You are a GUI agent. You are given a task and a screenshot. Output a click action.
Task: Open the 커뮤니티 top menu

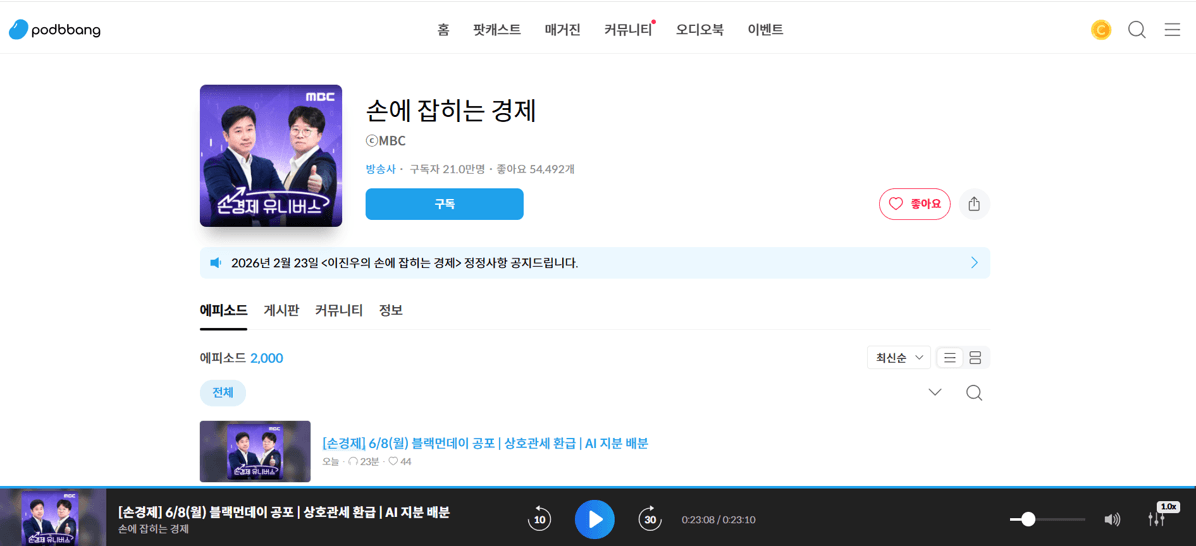click(629, 31)
